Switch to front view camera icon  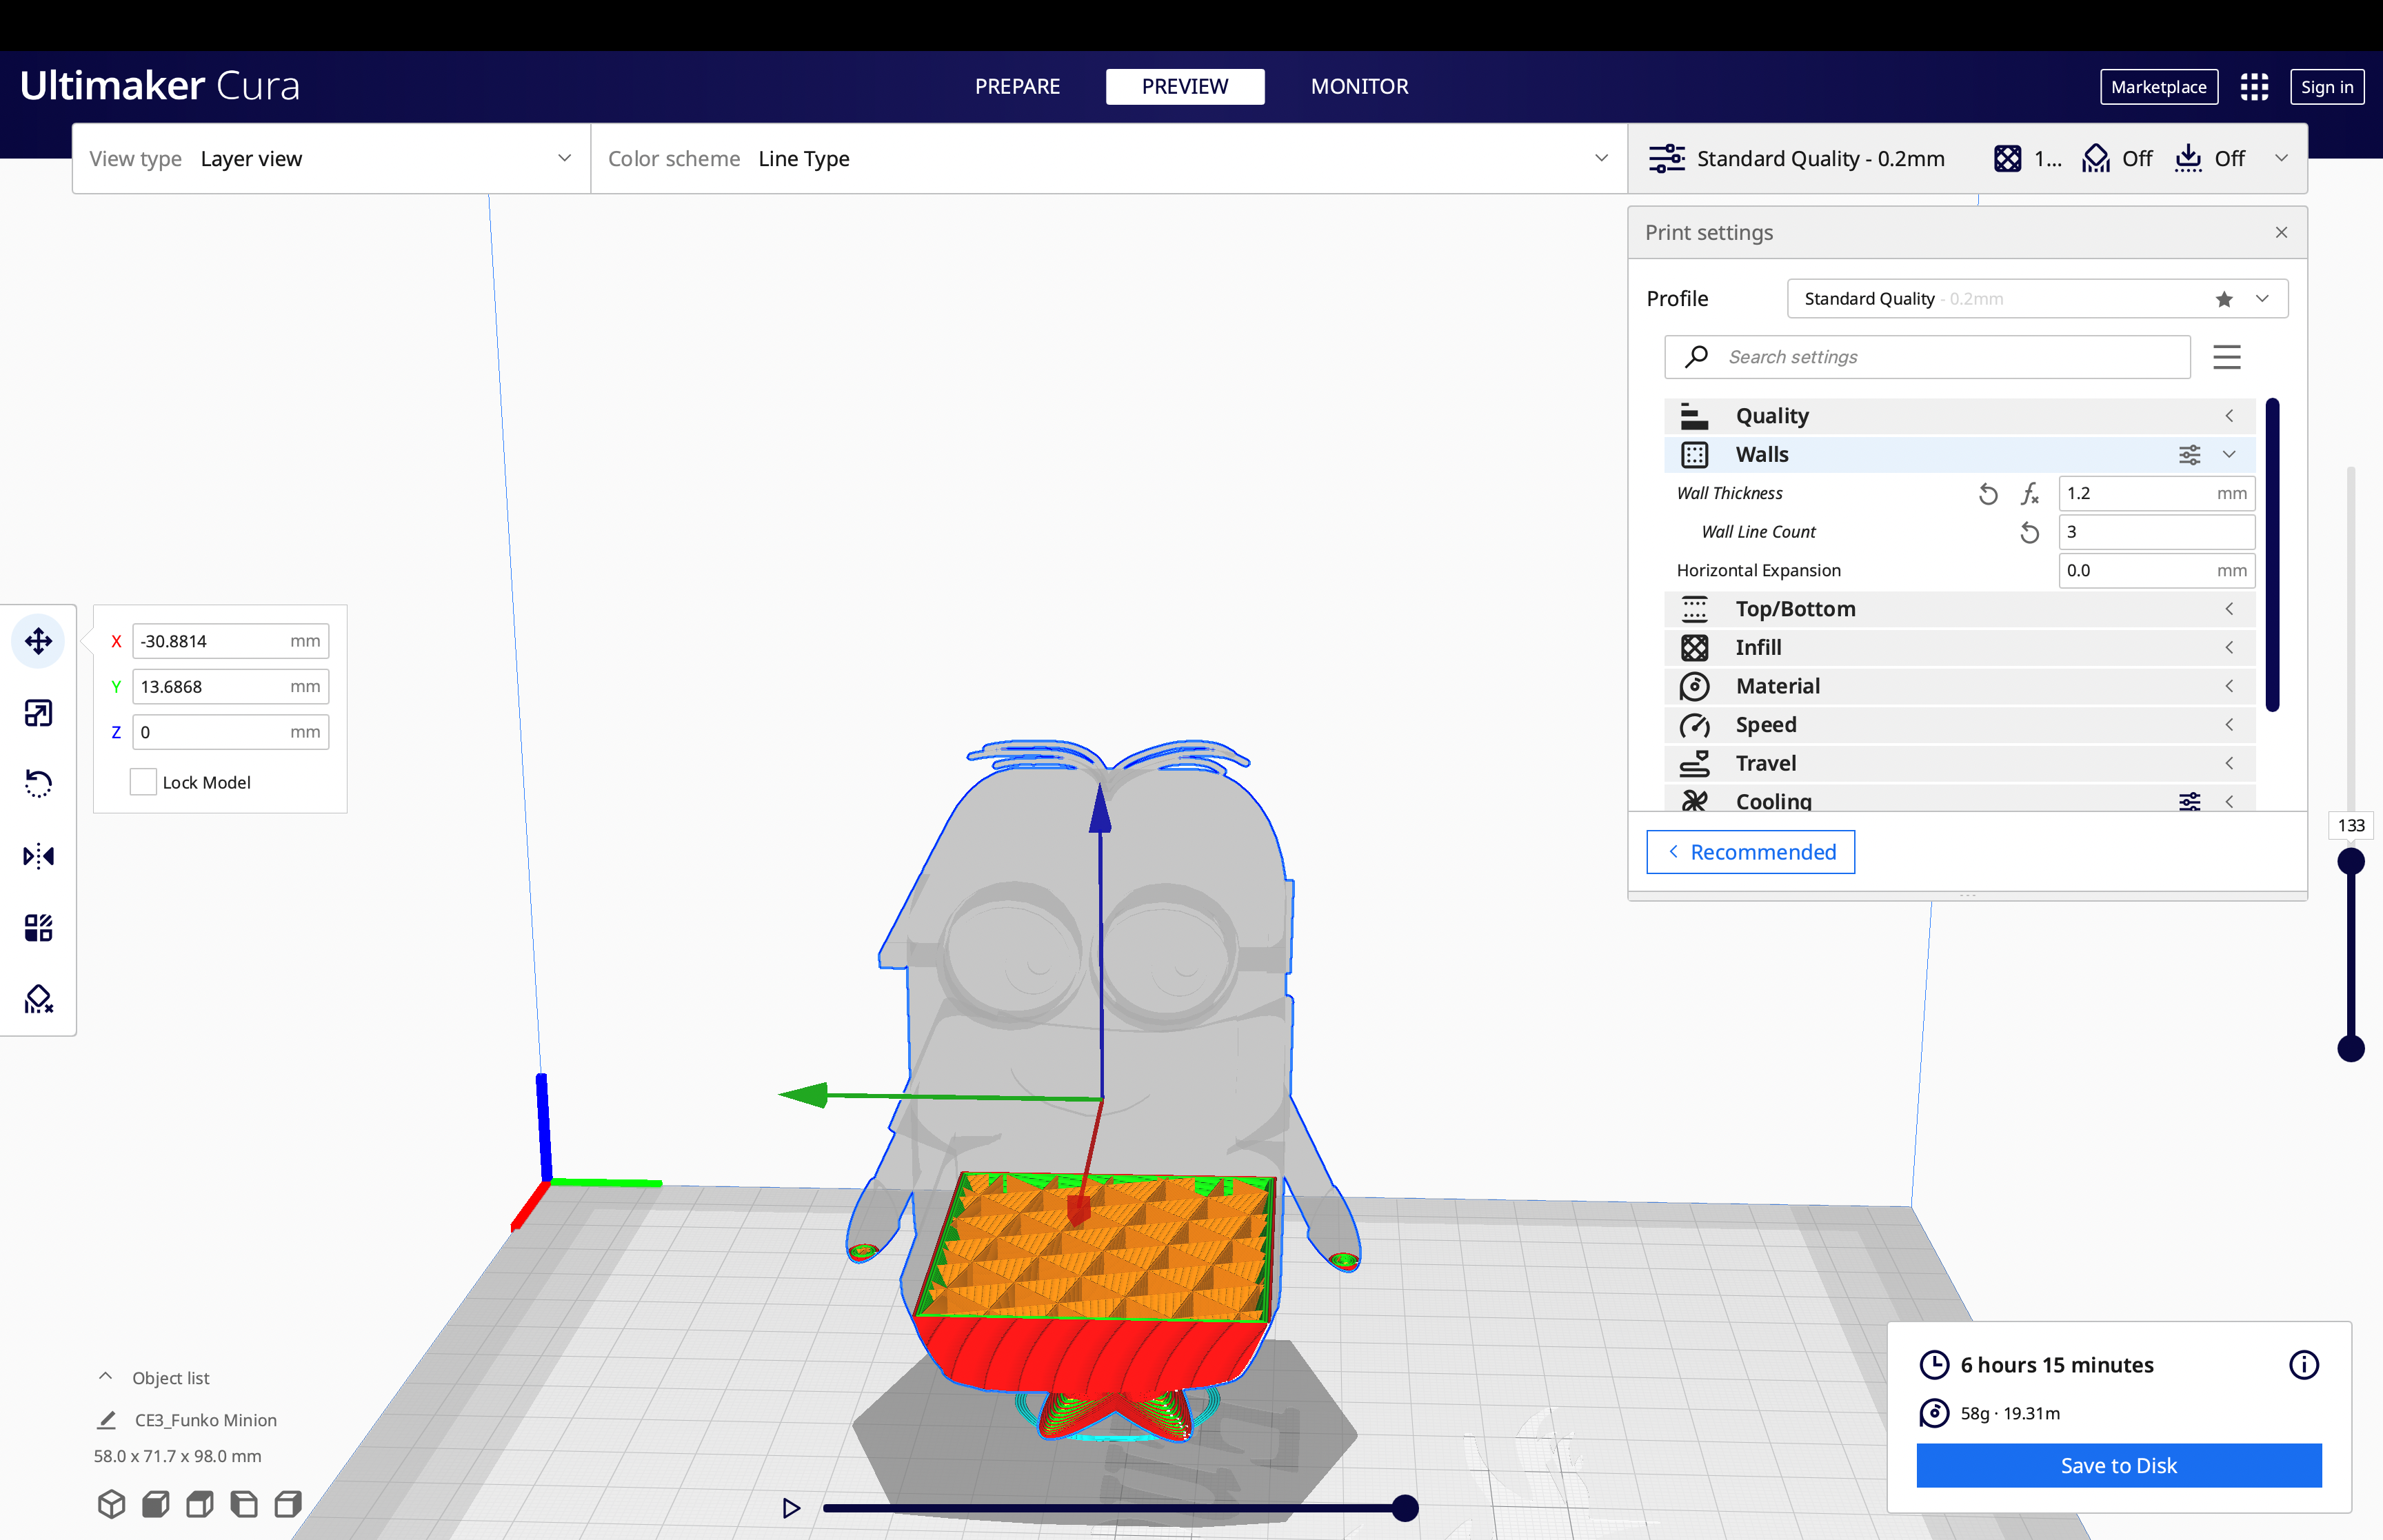click(156, 1504)
